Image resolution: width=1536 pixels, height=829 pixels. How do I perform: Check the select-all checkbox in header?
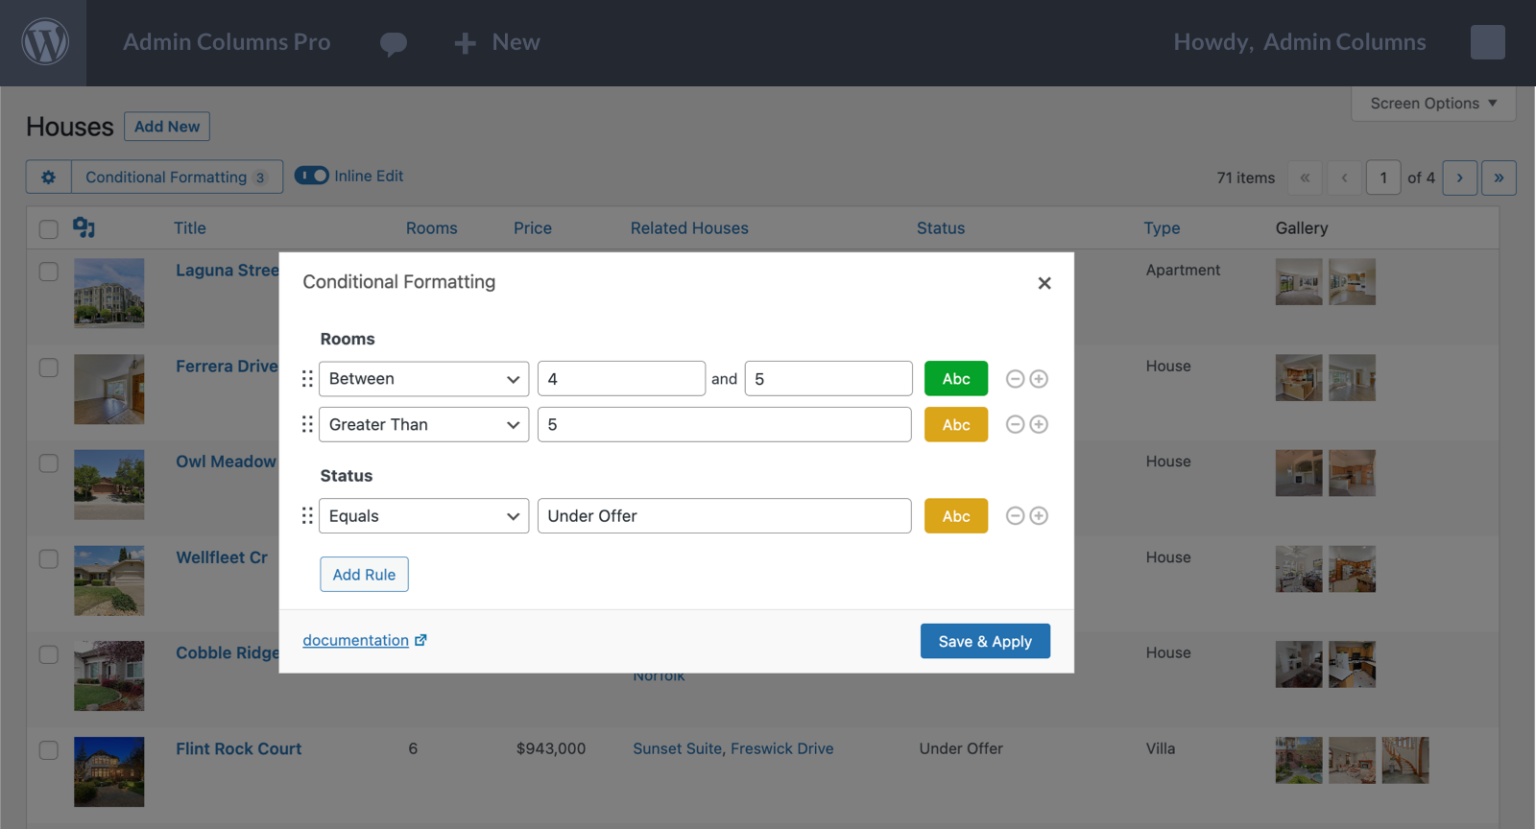48,229
